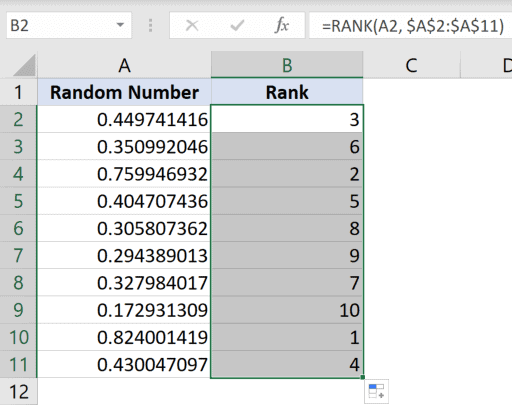Open the Insert Function fx icon
Screen dimensions: 512x405
pyautogui.click(x=282, y=25)
